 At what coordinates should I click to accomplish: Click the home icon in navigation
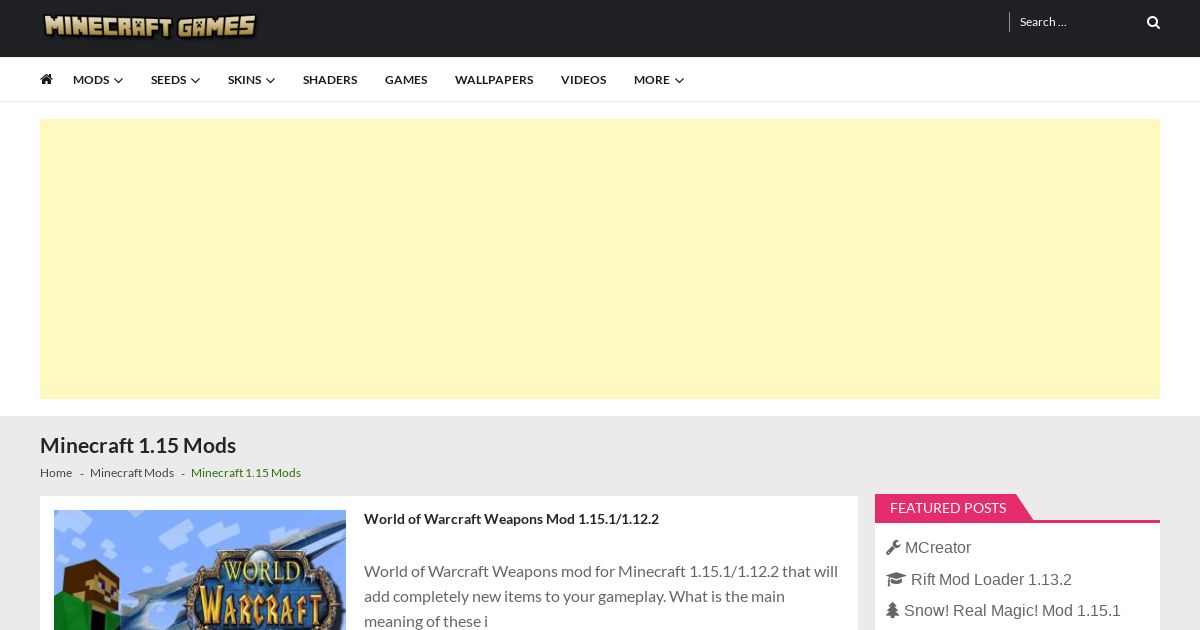[46, 79]
